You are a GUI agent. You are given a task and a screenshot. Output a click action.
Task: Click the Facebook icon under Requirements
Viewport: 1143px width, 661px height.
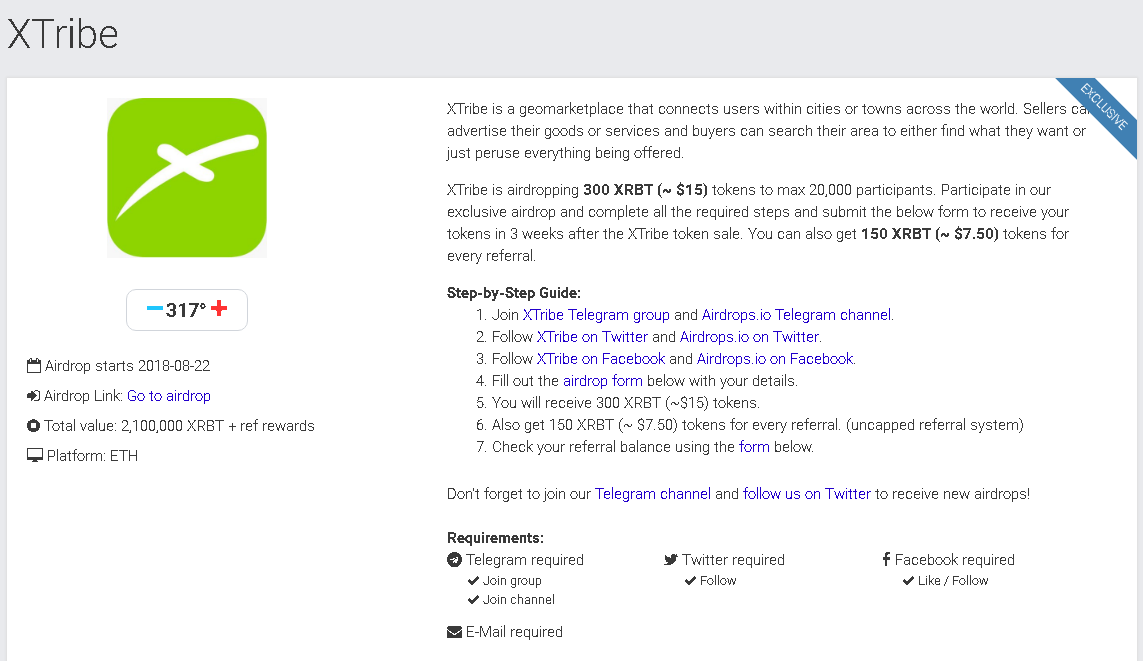pos(886,560)
